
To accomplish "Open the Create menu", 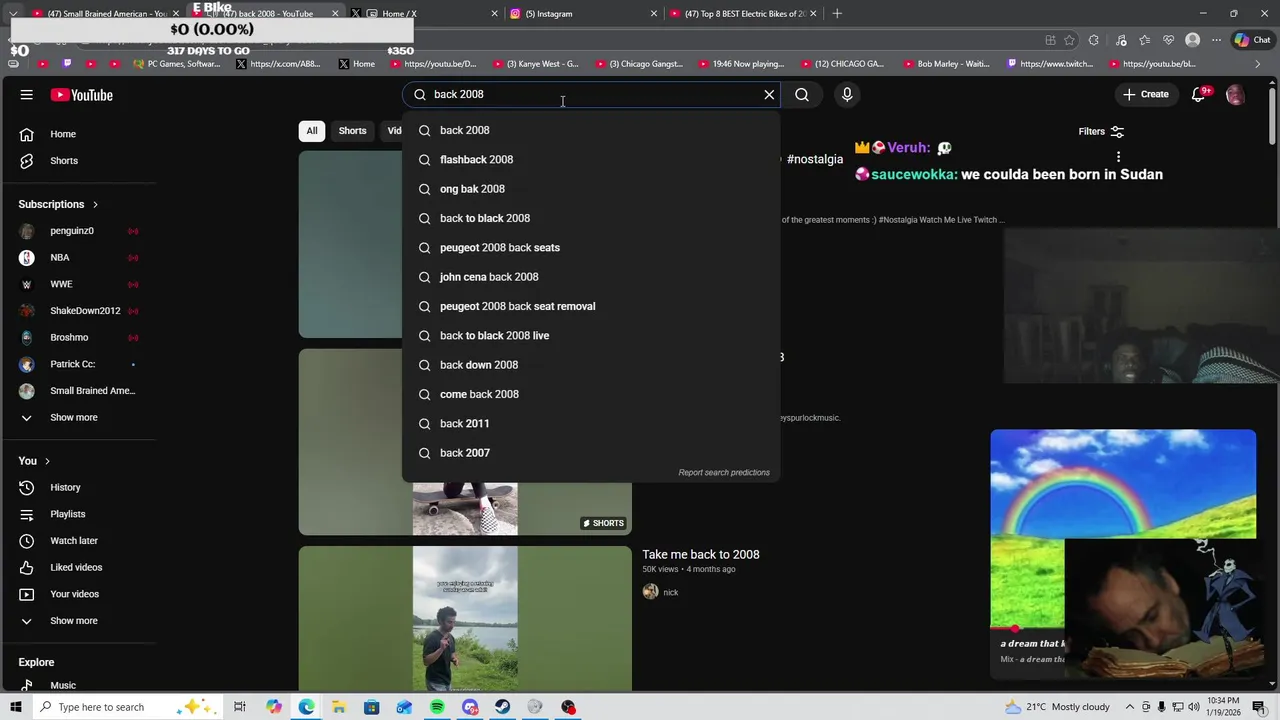I will pyautogui.click(x=1145, y=94).
